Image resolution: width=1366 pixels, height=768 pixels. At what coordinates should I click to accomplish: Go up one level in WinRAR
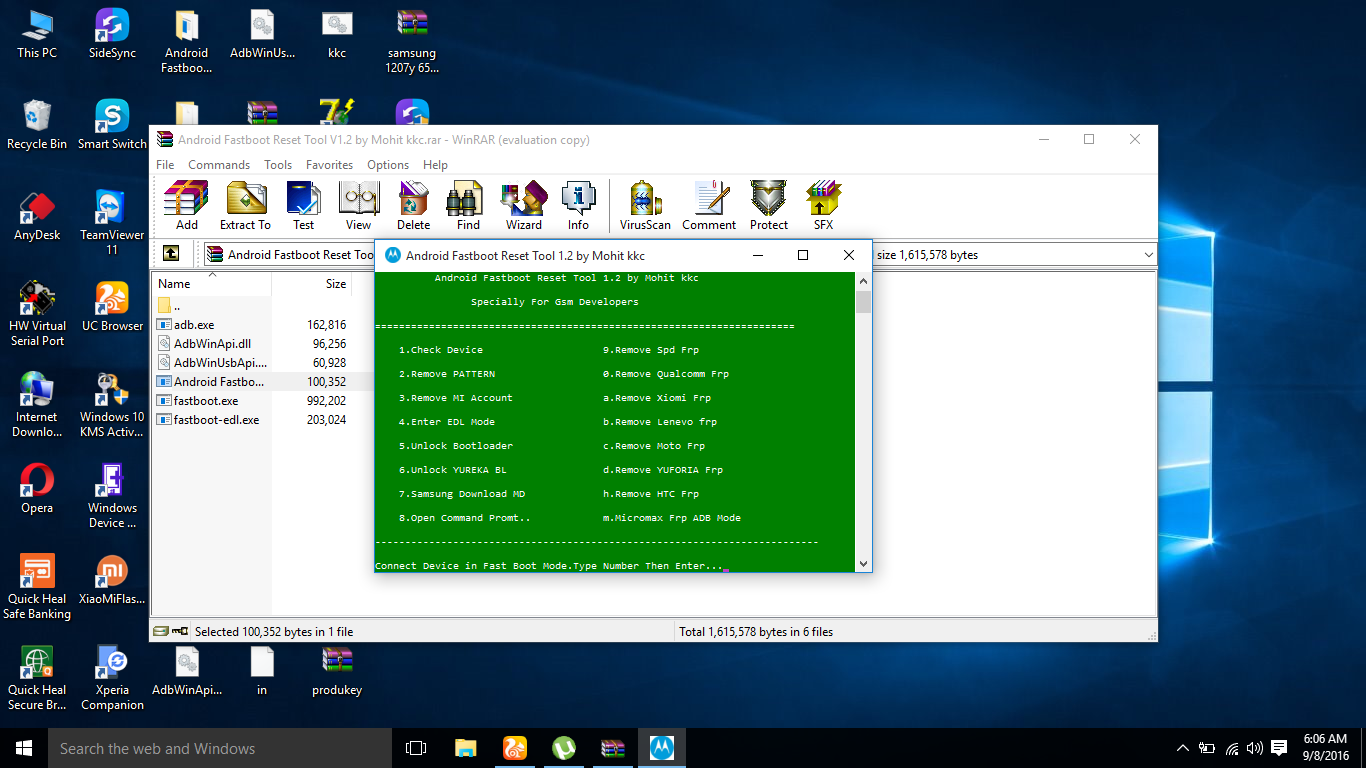(x=171, y=255)
